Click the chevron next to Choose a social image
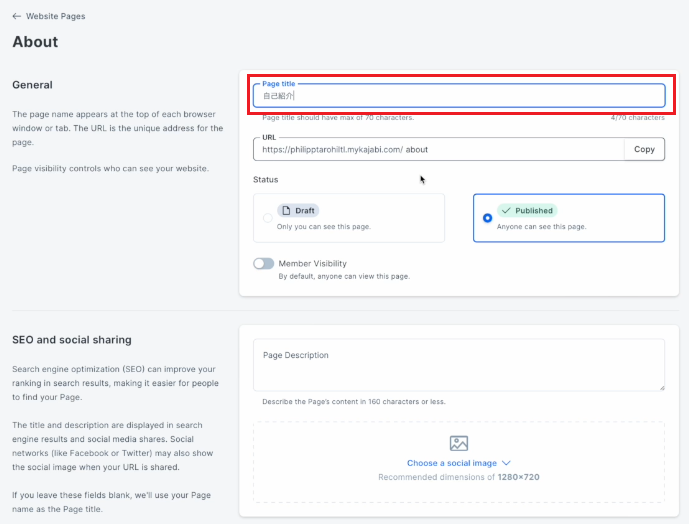The width and height of the screenshot is (689, 524). pyautogui.click(x=506, y=463)
